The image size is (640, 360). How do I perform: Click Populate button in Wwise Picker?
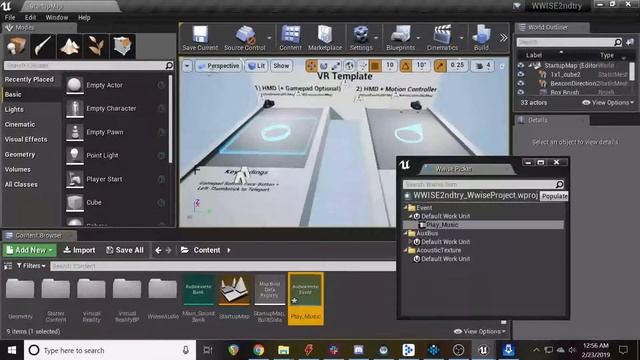coord(554,196)
